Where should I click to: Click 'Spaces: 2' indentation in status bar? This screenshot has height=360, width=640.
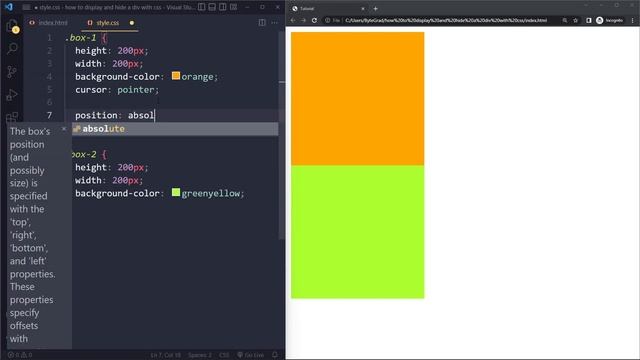(200, 355)
